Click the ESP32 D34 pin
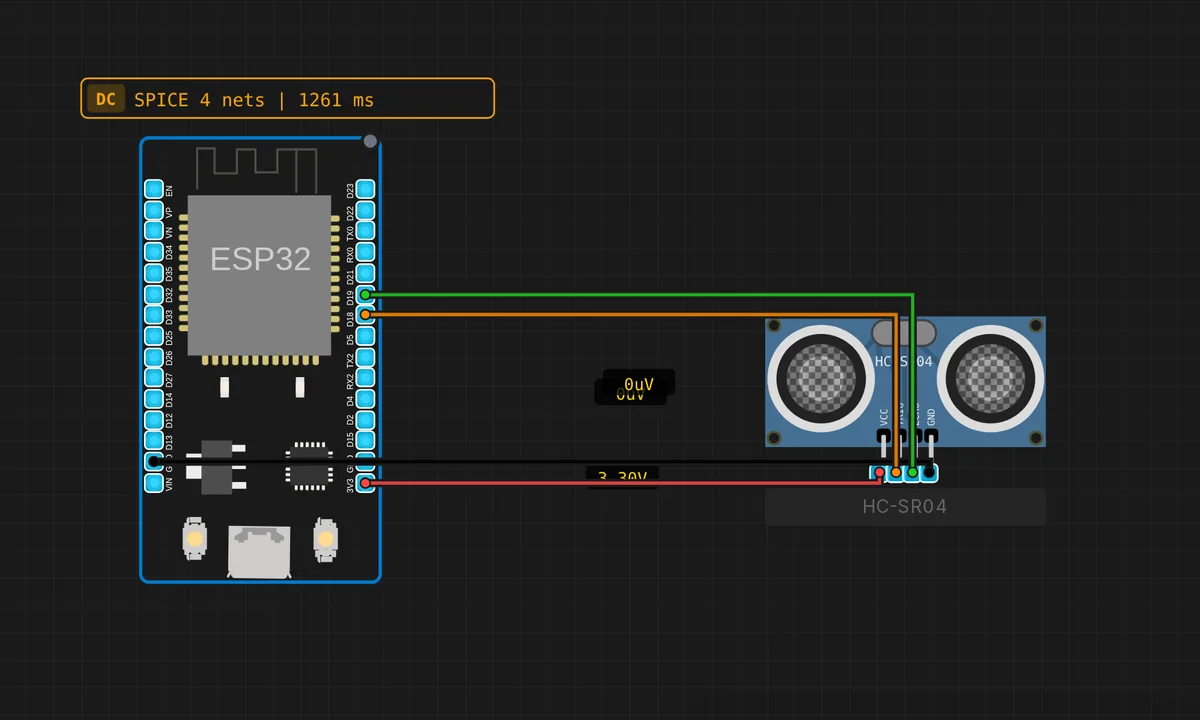This screenshot has height=720, width=1200. tap(153, 253)
